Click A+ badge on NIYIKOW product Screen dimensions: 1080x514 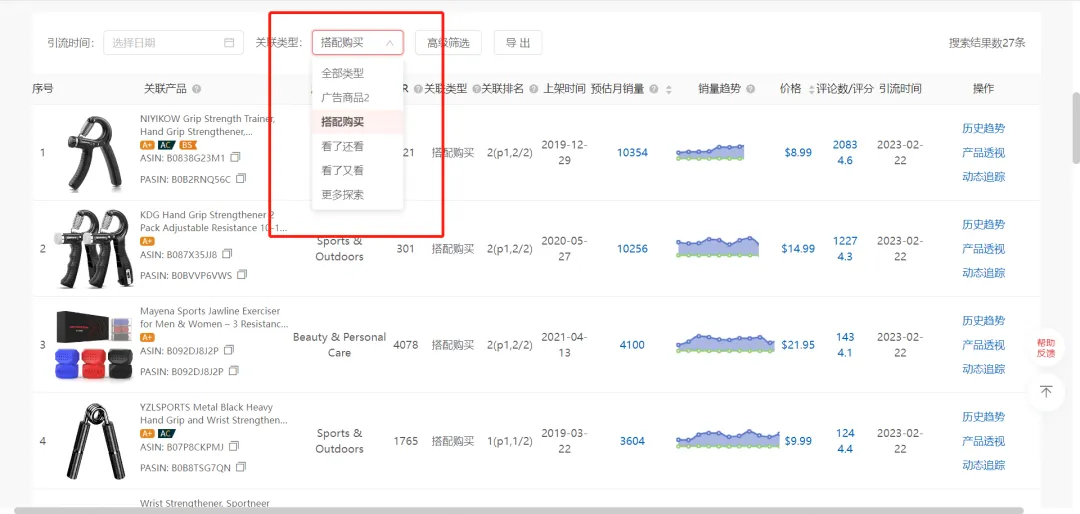(147, 145)
